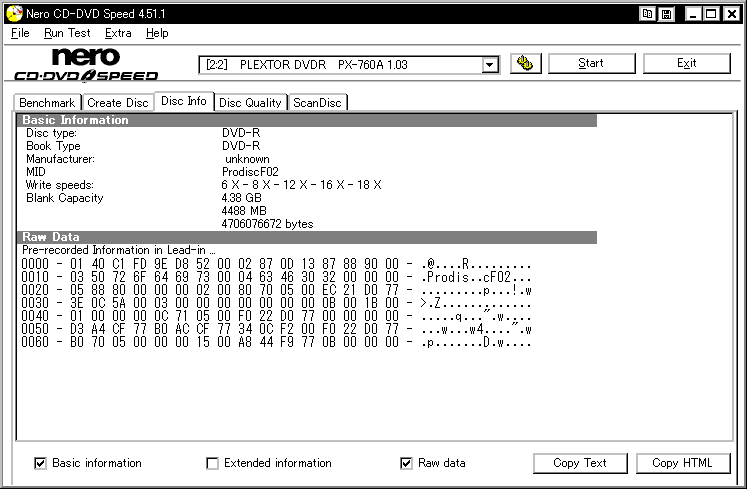Click the hex row starting with 0020
Viewport: 747px width, 489px height.
click(x=276, y=290)
